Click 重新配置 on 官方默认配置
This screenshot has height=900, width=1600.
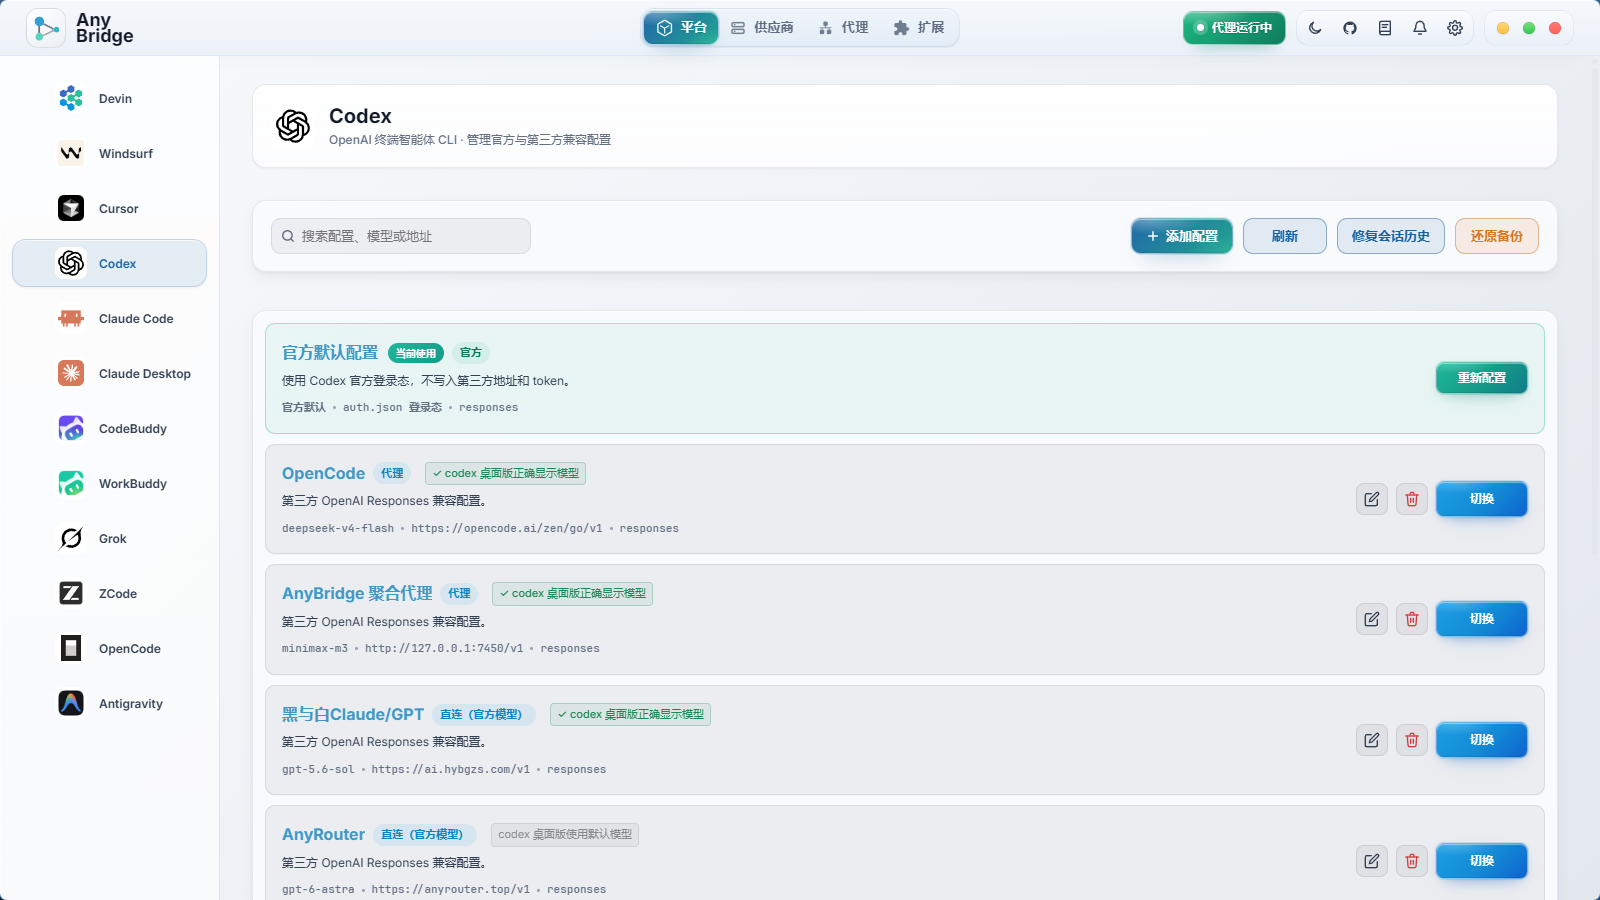coord(1482,378)
